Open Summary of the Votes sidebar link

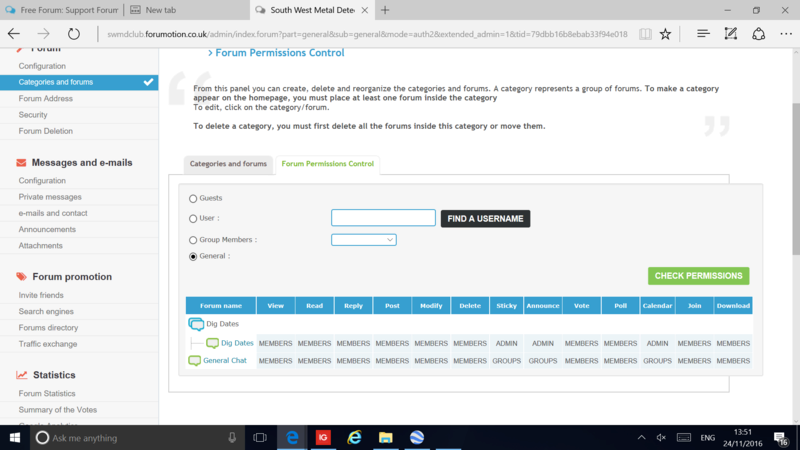click(58, 410)
